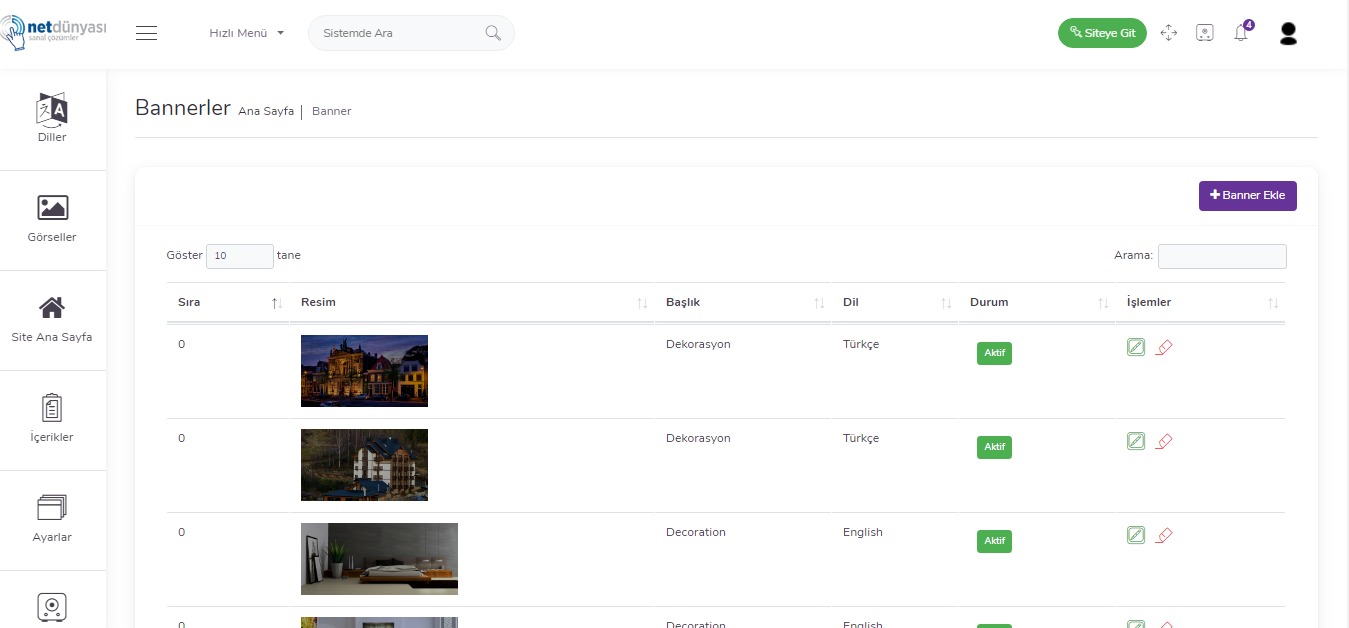Open the forest hotel banner thumbnail
The image size is (1349, 628).
364,465
